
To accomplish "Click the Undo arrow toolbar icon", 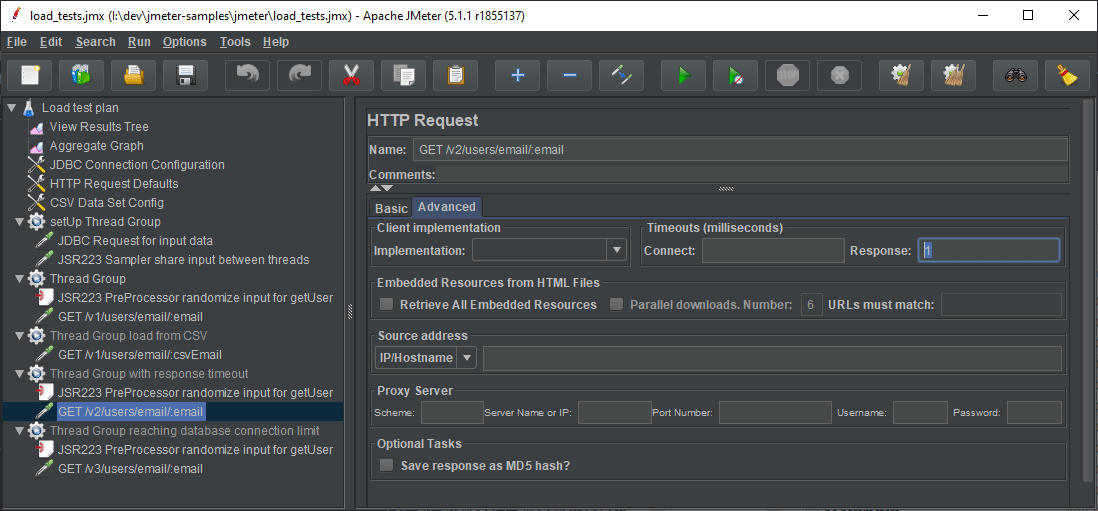I will (x=247, y=75).
